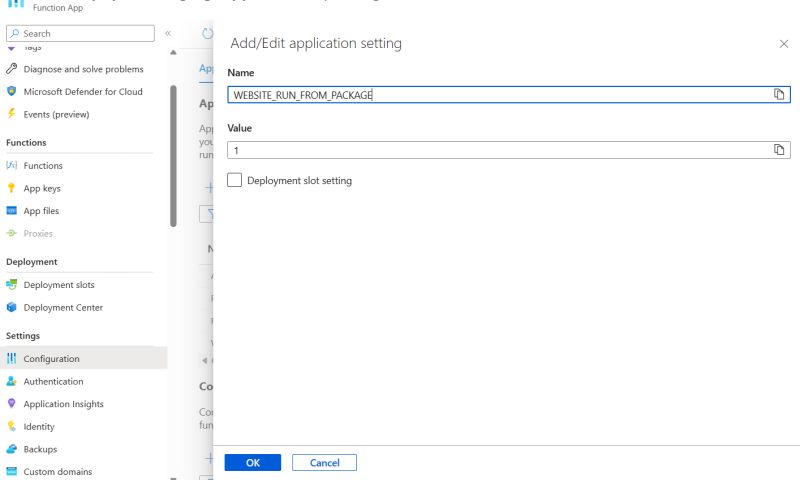
Task: Click the App keys key icon
Action: point(11,188)
